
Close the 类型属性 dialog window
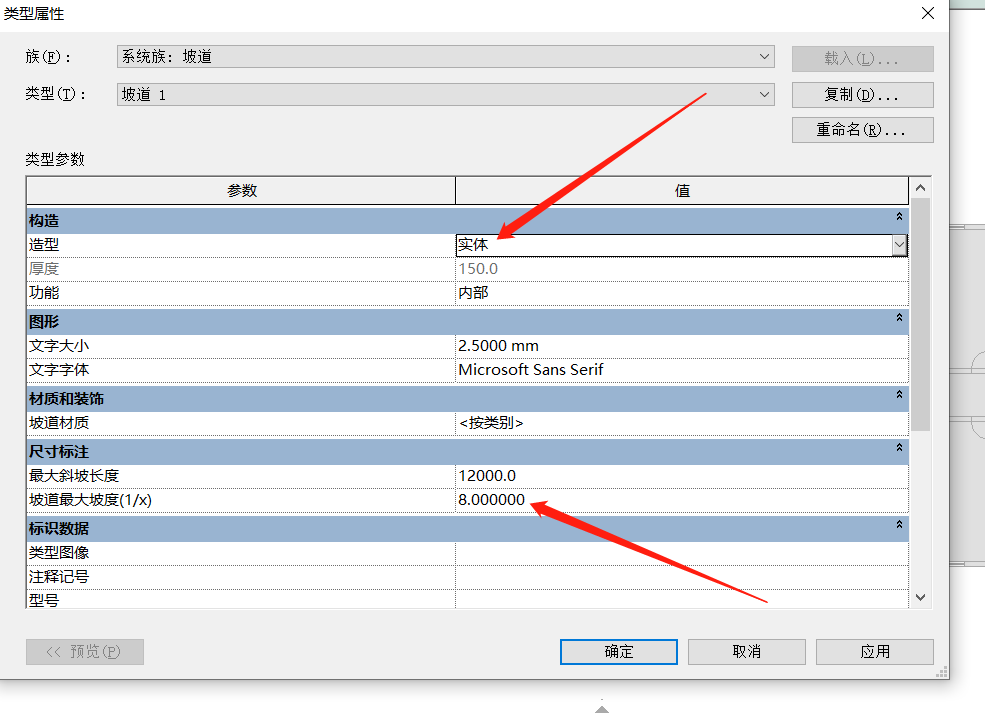(x=927, y=14)
